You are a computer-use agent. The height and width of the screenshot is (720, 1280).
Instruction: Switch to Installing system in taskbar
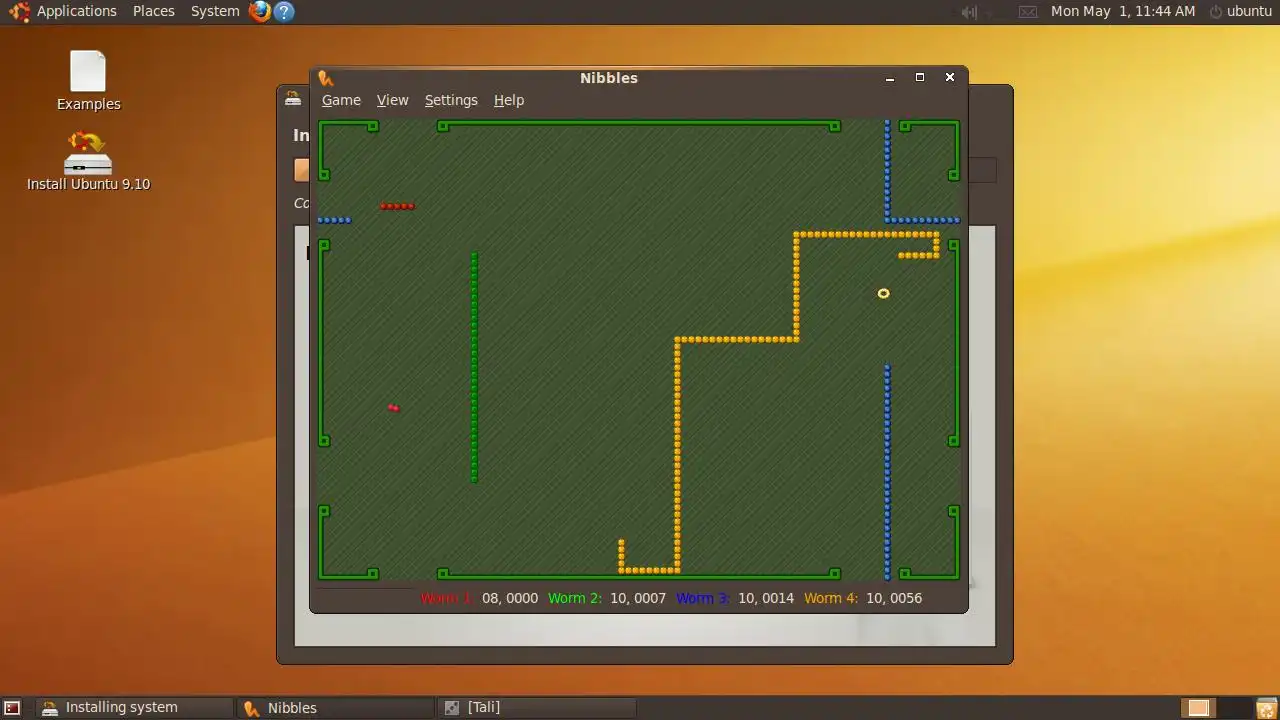coord(134,707)
